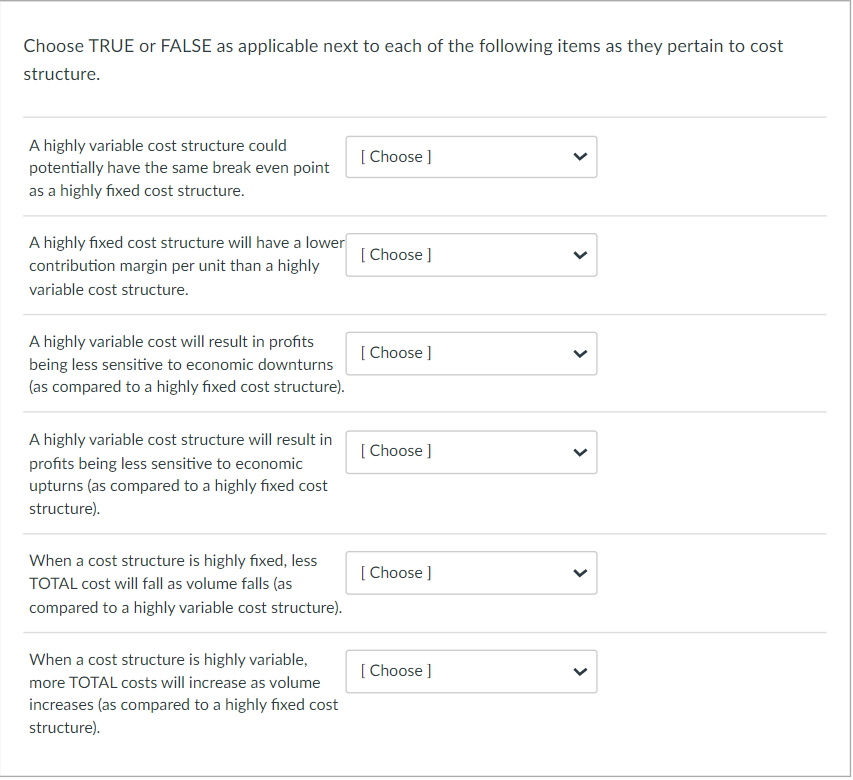
Task: Click chevron arrow beside contribution margin statement
Action: click(x=577, y=255)
